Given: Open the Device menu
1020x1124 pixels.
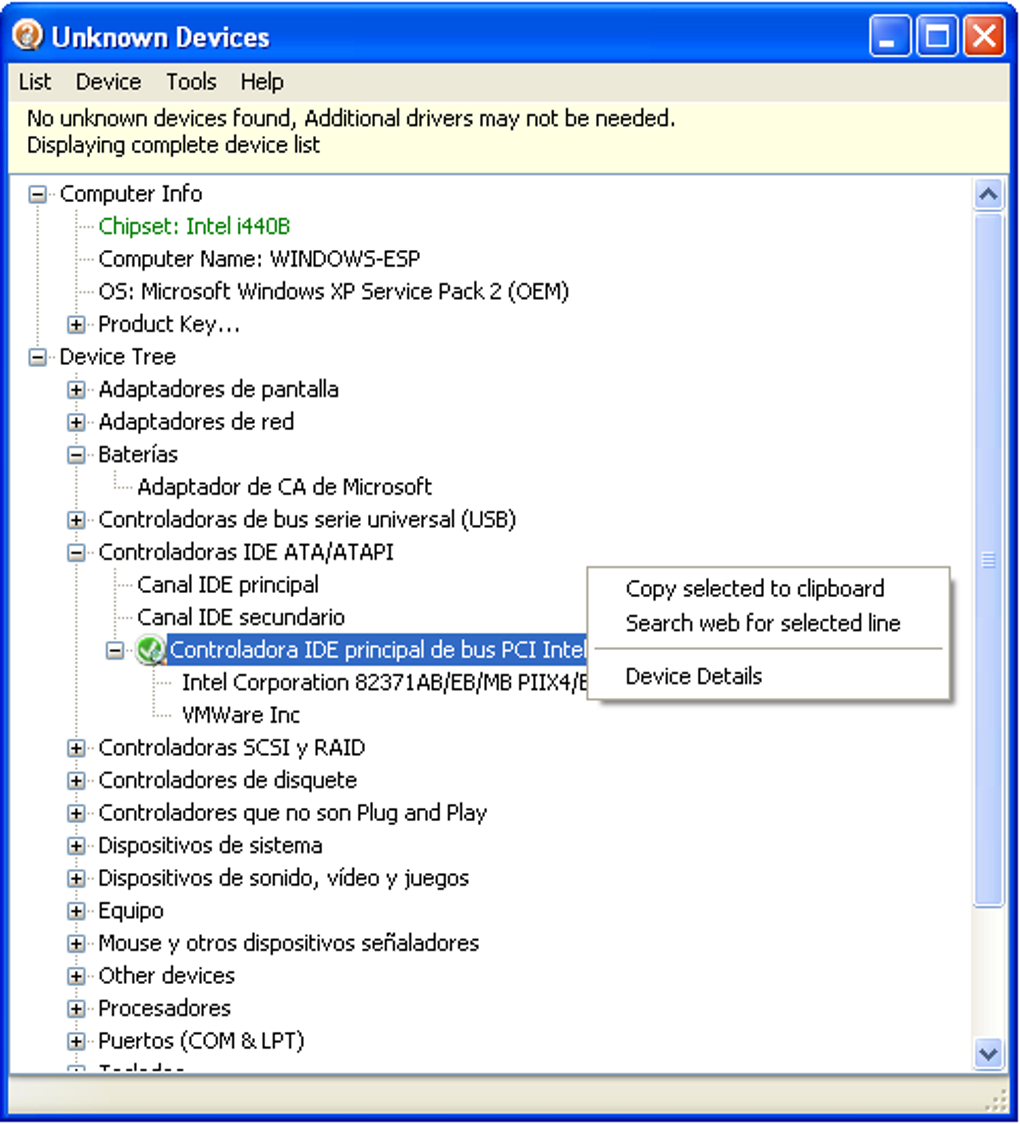Looking at the screenshot, I should pos(108,82).
